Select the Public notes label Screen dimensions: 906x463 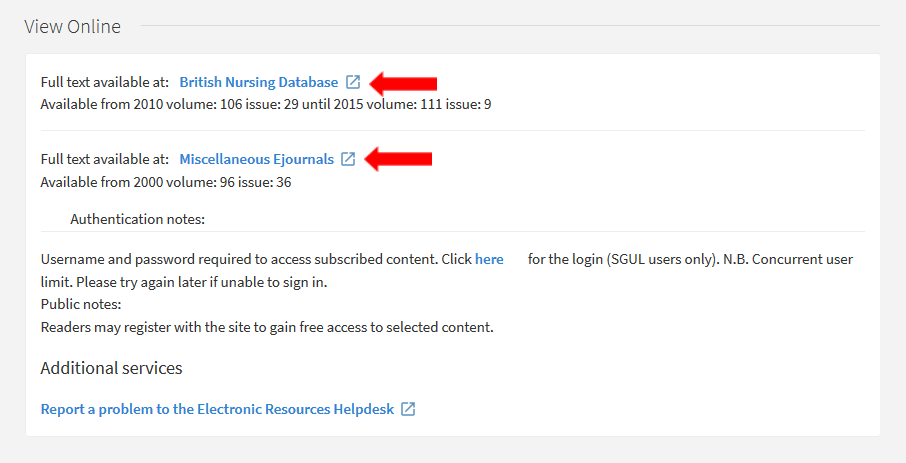point(80,304)
